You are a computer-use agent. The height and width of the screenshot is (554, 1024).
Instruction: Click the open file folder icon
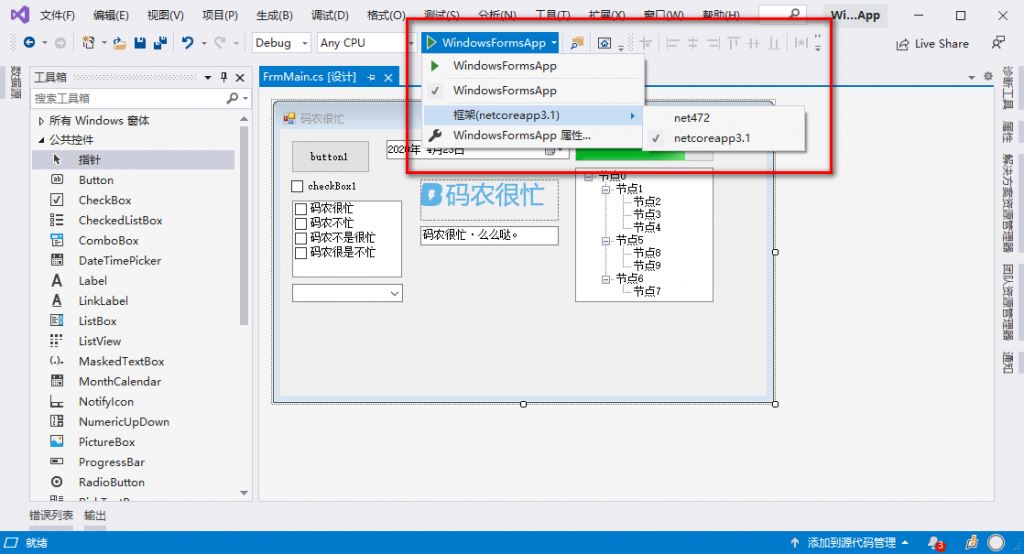click(120, 43)
